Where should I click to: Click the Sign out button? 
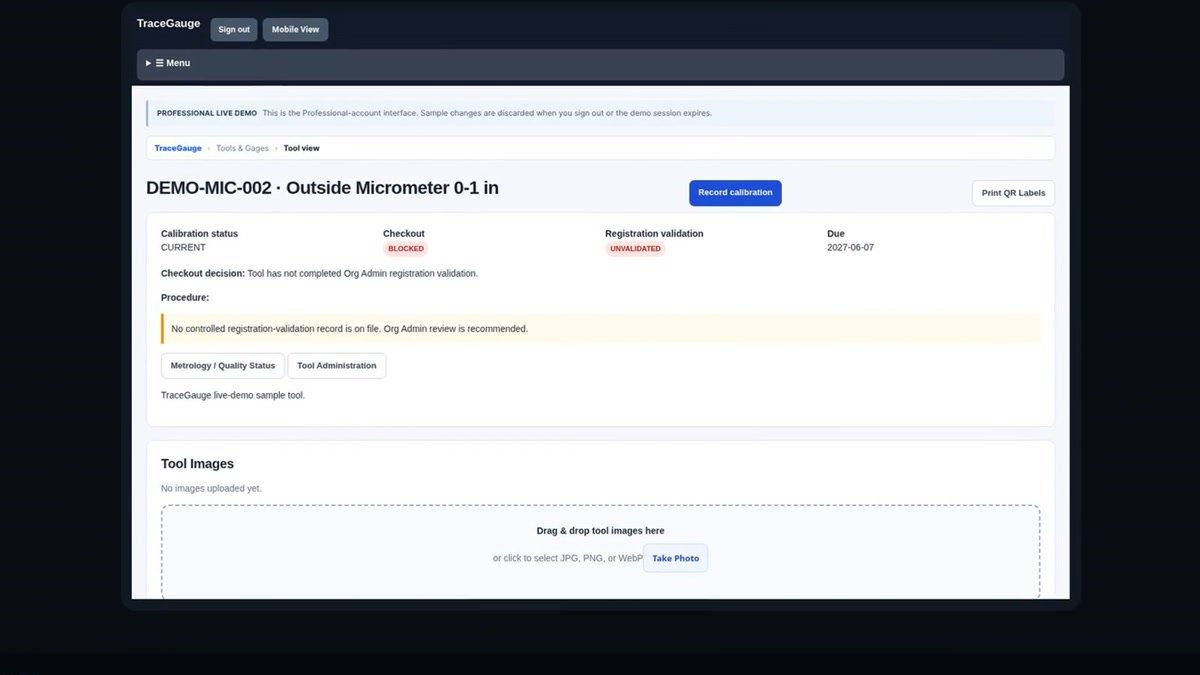point(234,29)
